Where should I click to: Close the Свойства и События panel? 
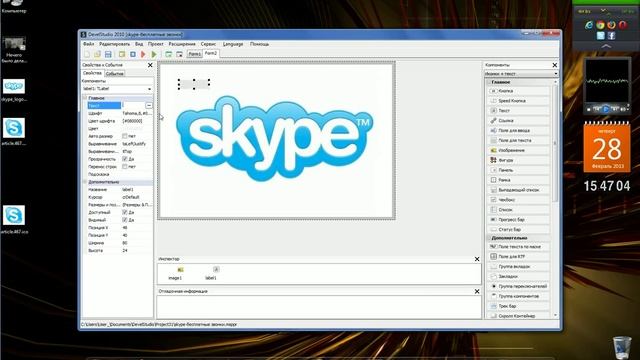(150, 65)
